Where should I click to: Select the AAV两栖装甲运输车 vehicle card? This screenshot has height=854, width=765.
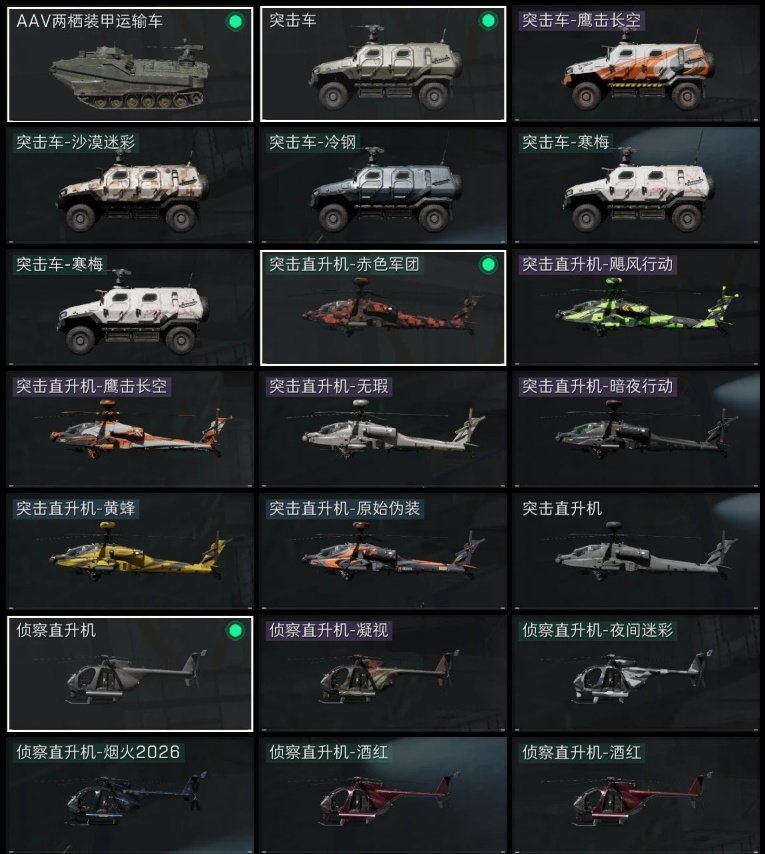coord(130,64)
